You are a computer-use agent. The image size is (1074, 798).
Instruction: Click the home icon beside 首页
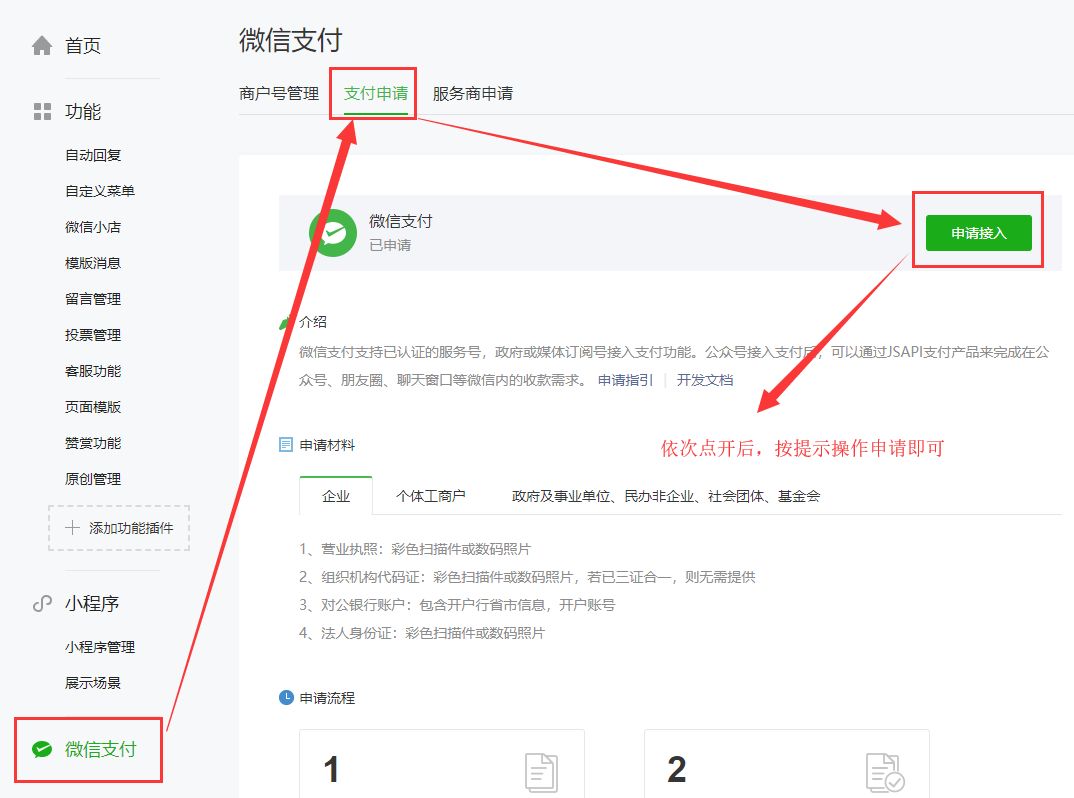tap(42, 46)
